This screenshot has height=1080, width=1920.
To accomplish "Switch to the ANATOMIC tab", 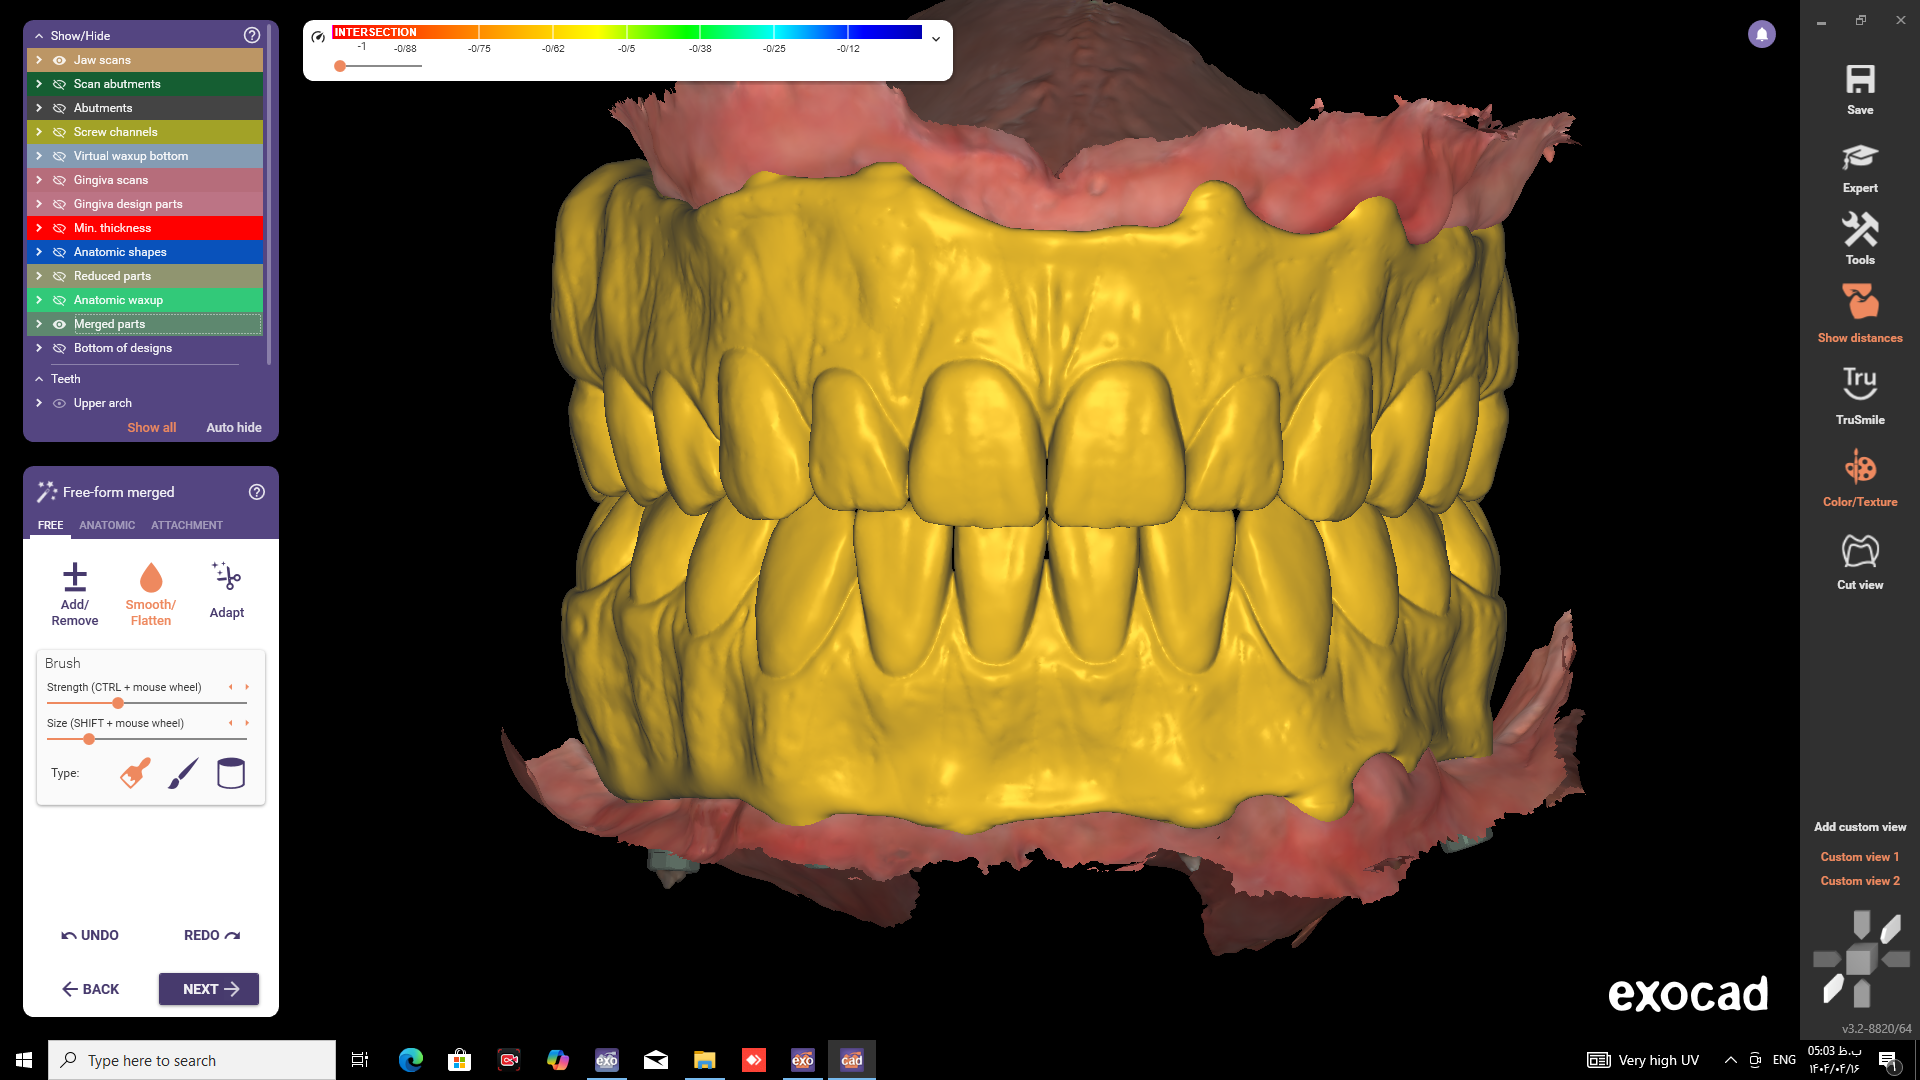I will pos(107,525).
